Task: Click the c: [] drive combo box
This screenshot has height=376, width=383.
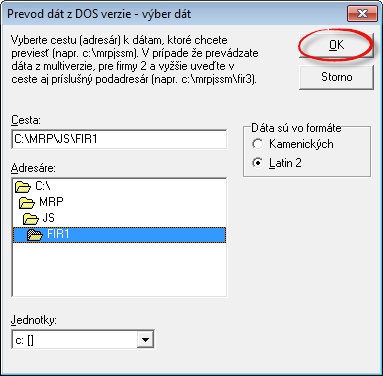Action: (x=83, y=340)
